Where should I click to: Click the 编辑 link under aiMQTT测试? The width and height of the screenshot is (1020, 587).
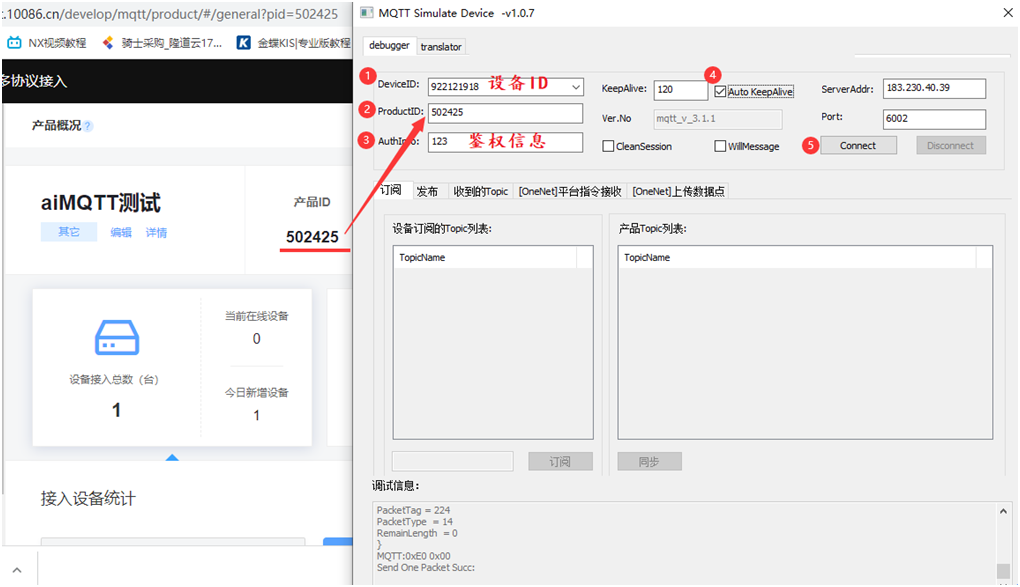click(x=121, y=232)
